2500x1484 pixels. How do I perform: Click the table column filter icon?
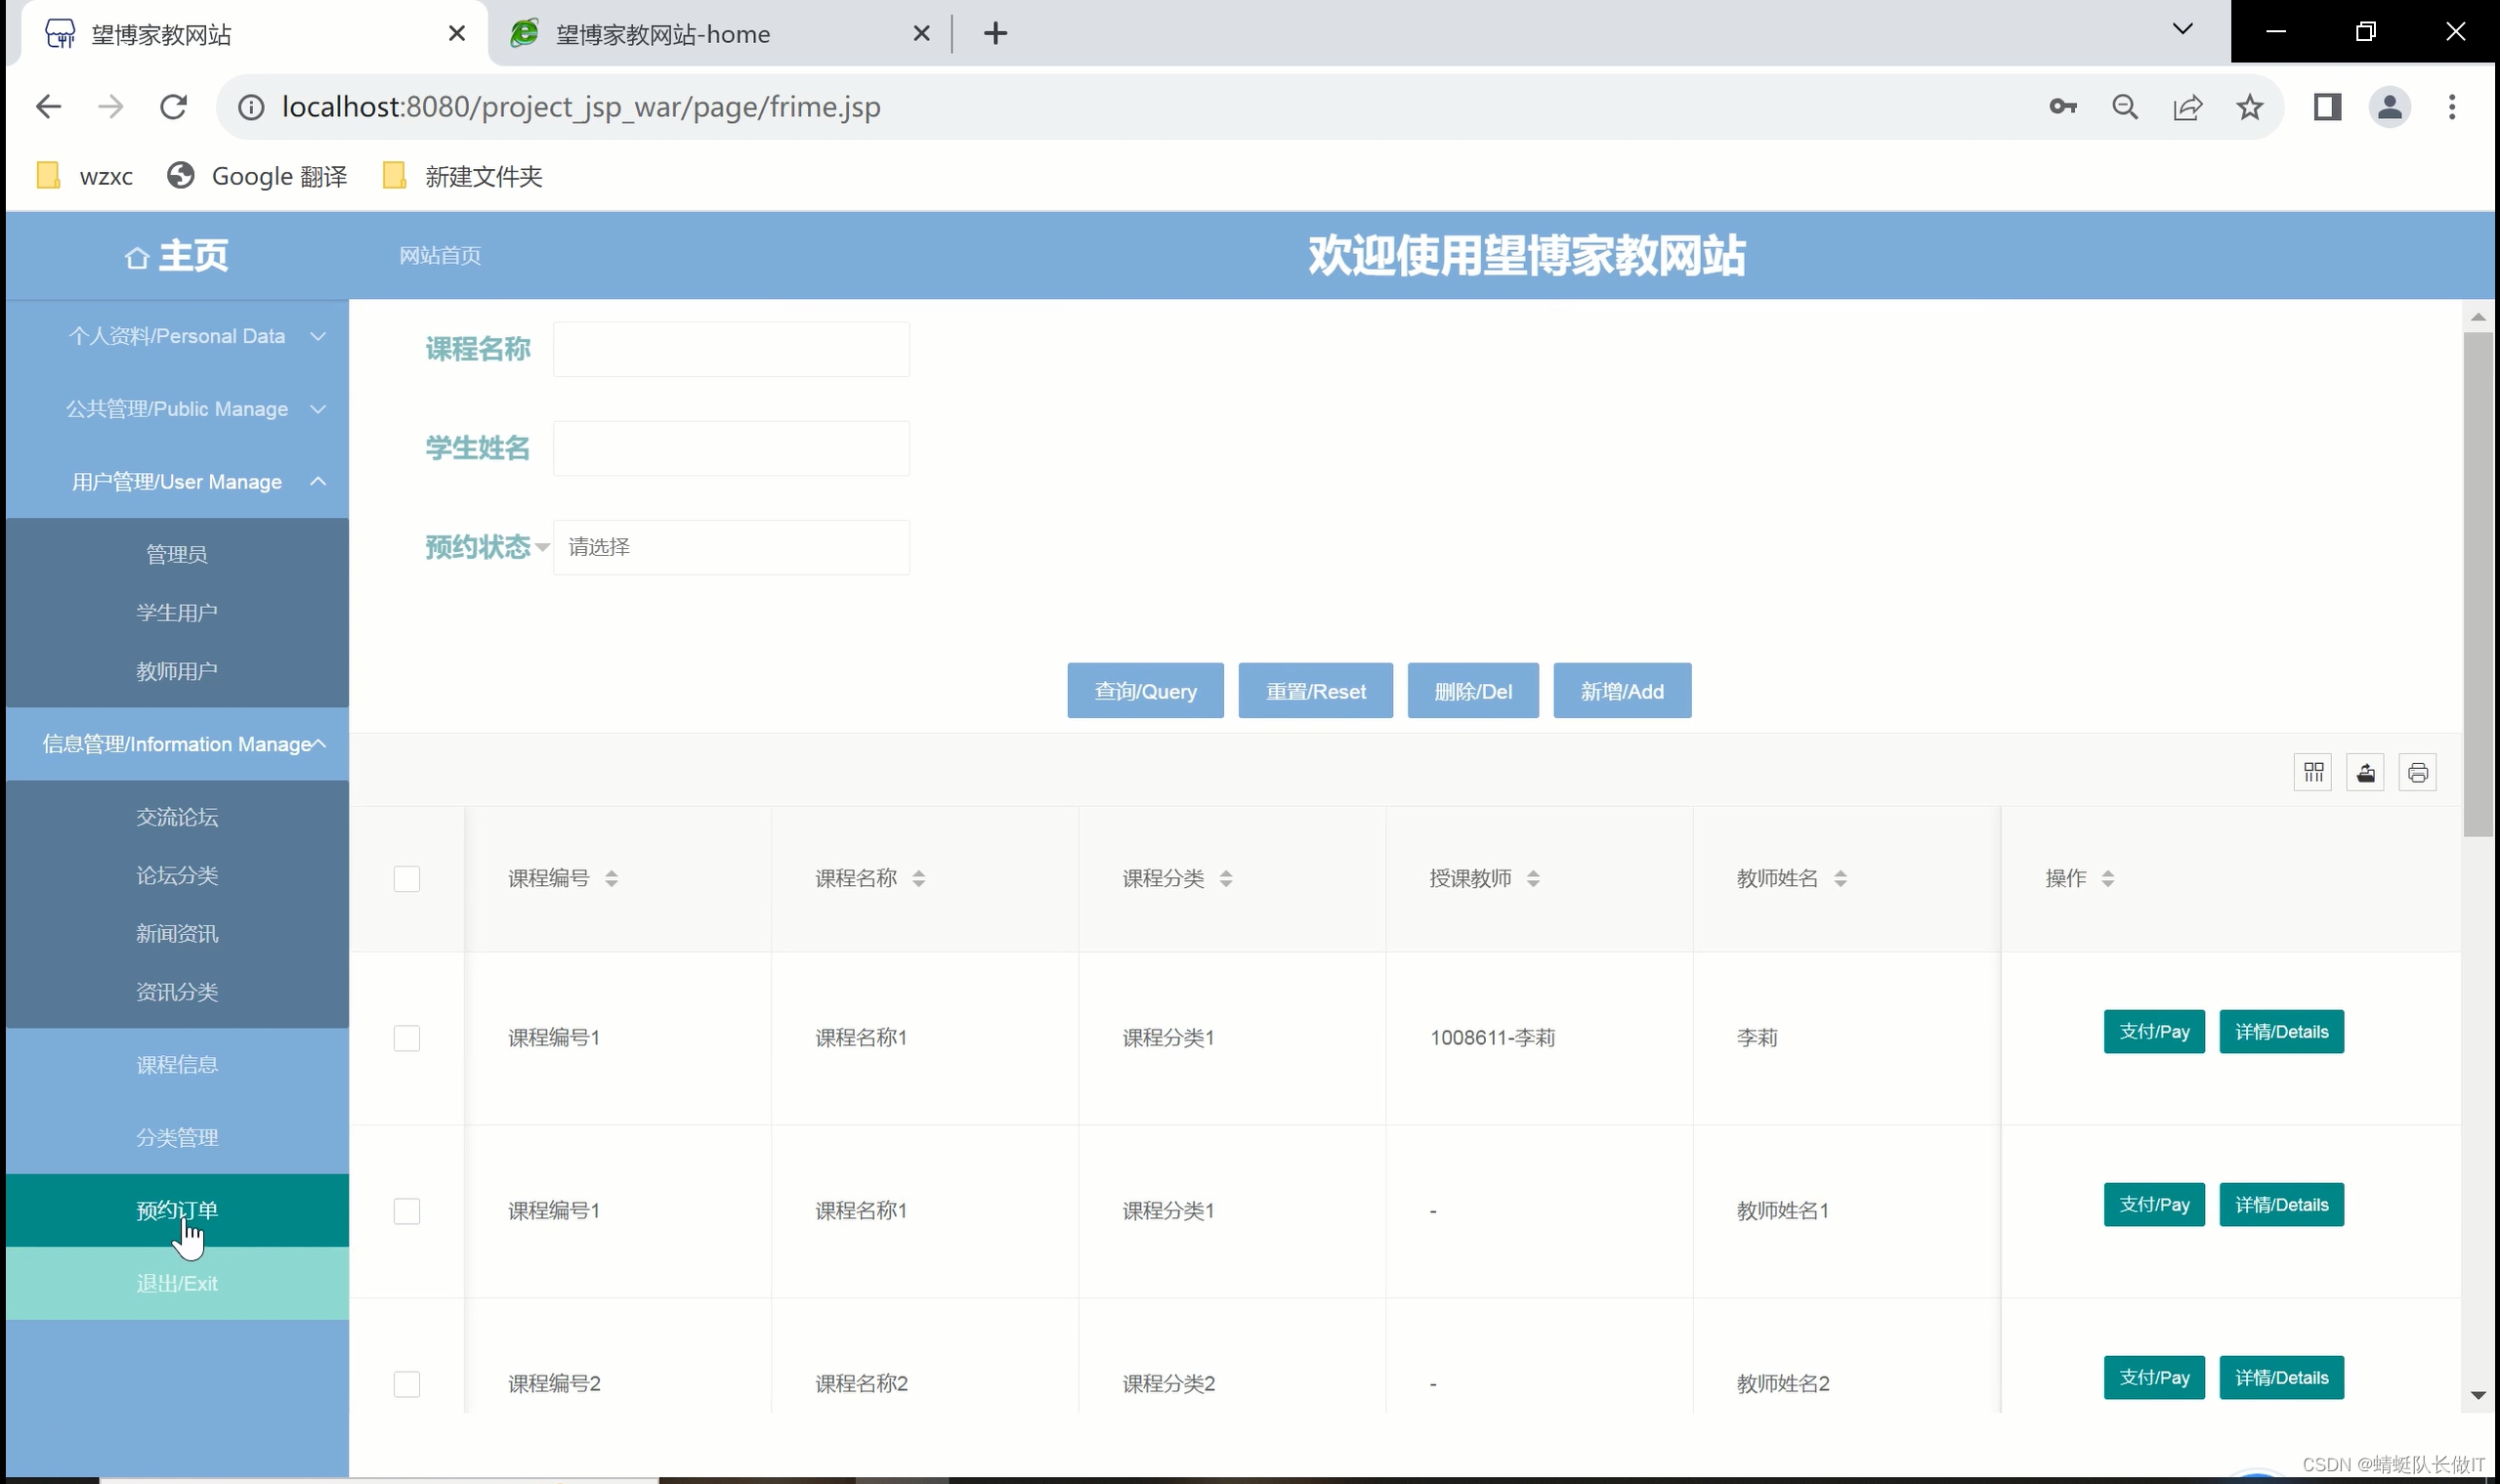(2313, 772)
